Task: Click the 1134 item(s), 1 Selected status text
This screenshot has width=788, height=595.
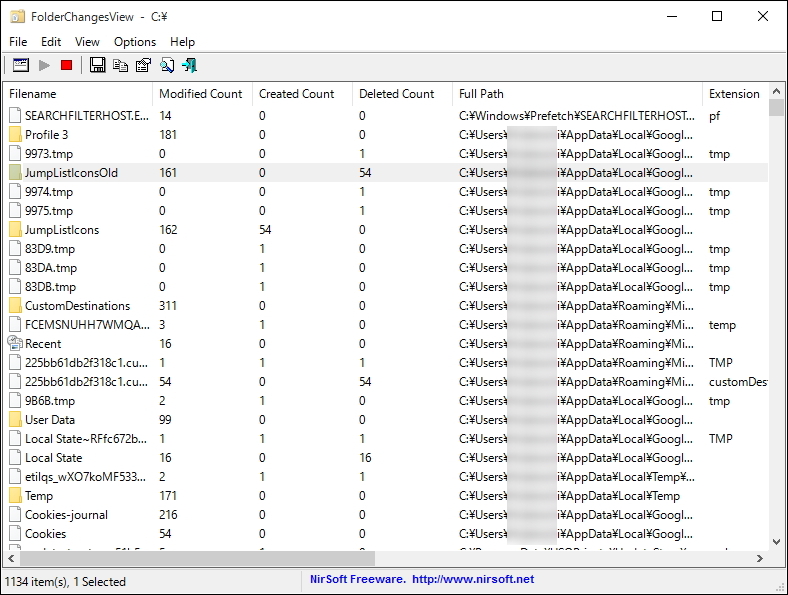Action: pyautogui.click(x=65, y=582)
